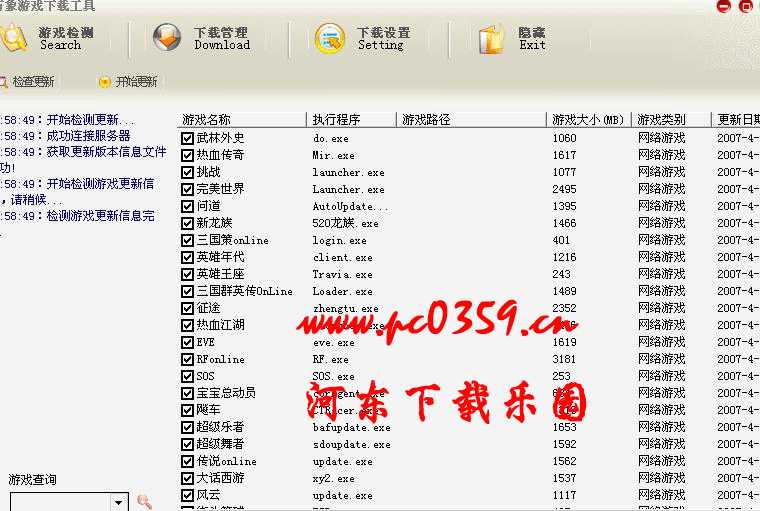Open 下载设置 Setting icon
The height and width of the screenshot is (511, 760).
tap(330, 38)
